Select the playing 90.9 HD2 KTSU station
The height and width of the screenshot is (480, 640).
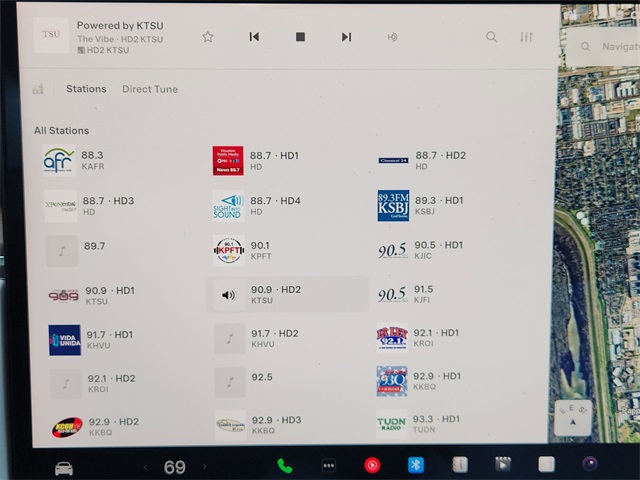pos(288,294)
